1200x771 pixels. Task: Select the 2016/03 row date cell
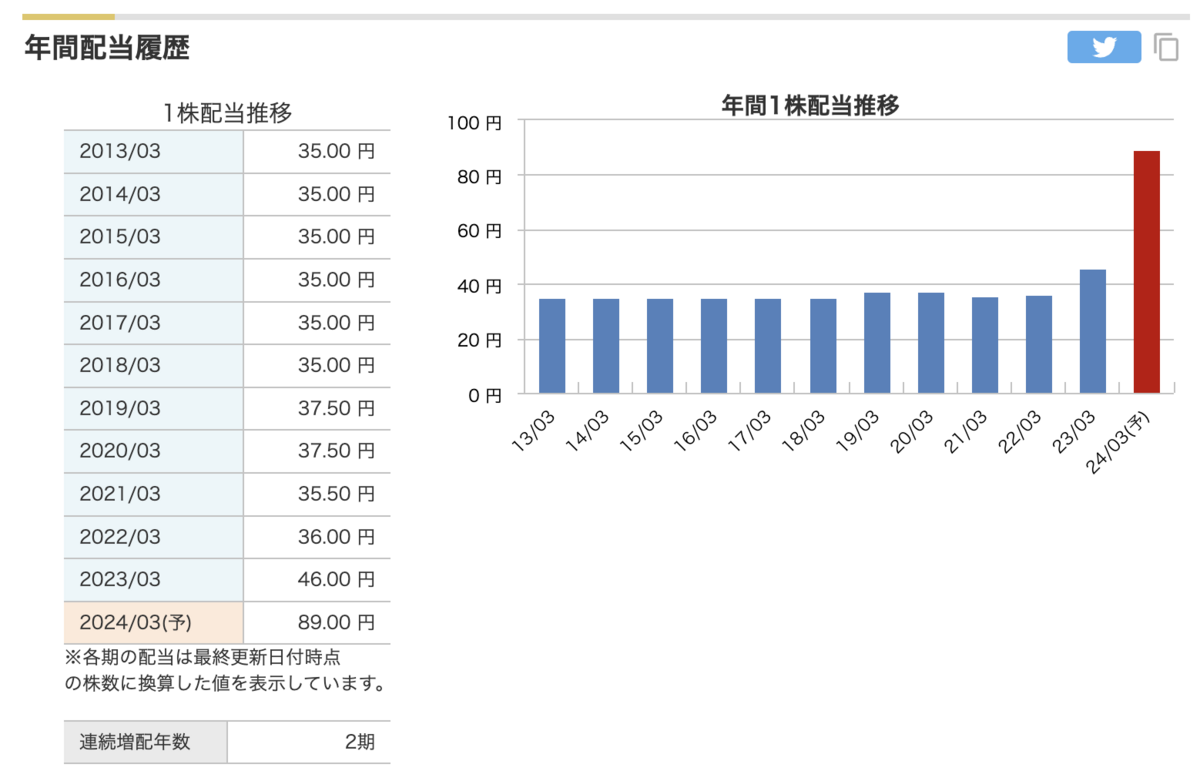tap(154, 281)
